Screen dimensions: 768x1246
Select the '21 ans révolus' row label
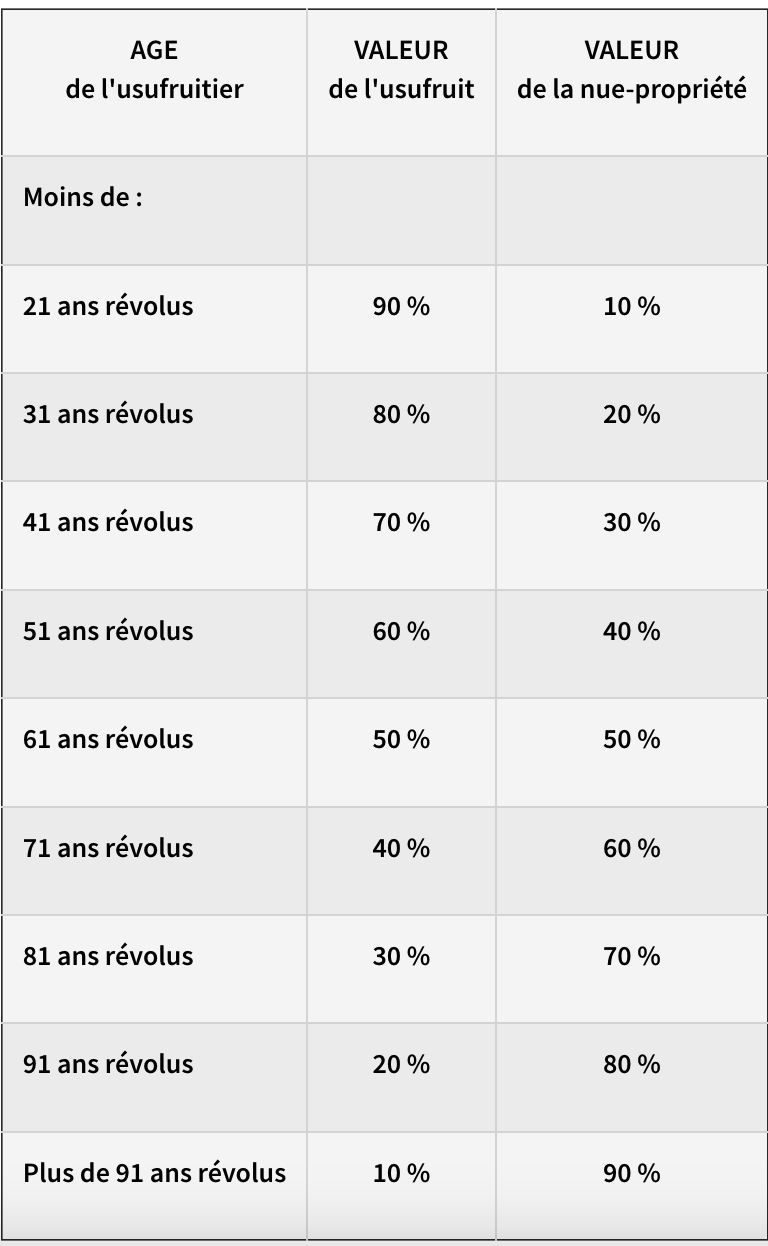(x=108, y=306)
